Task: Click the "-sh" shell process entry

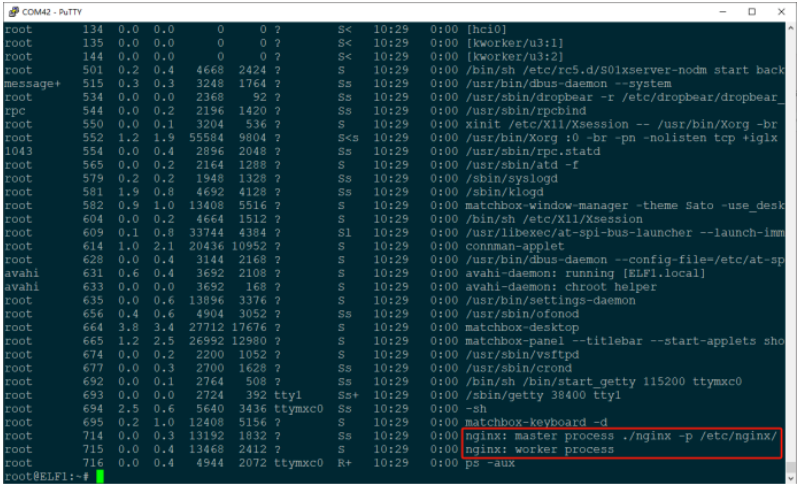Action: click(x=476, y=409)
